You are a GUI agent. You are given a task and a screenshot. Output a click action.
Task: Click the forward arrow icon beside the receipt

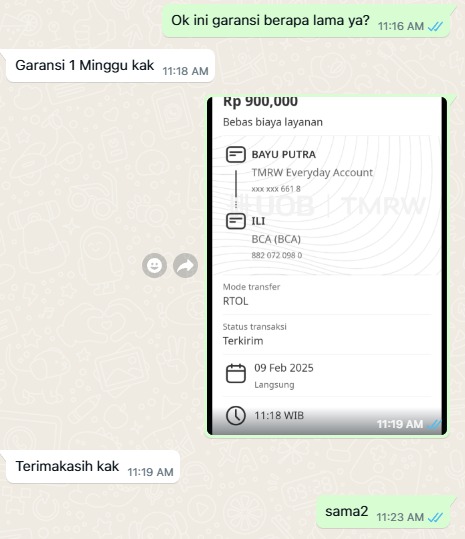[x=185, y=265]
